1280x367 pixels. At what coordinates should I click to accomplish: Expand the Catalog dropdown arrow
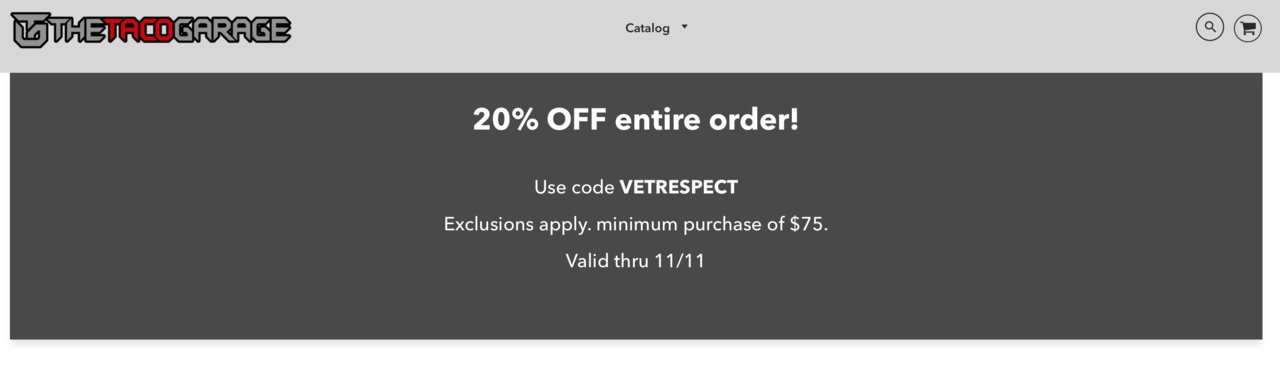click(x=685, y=27)
